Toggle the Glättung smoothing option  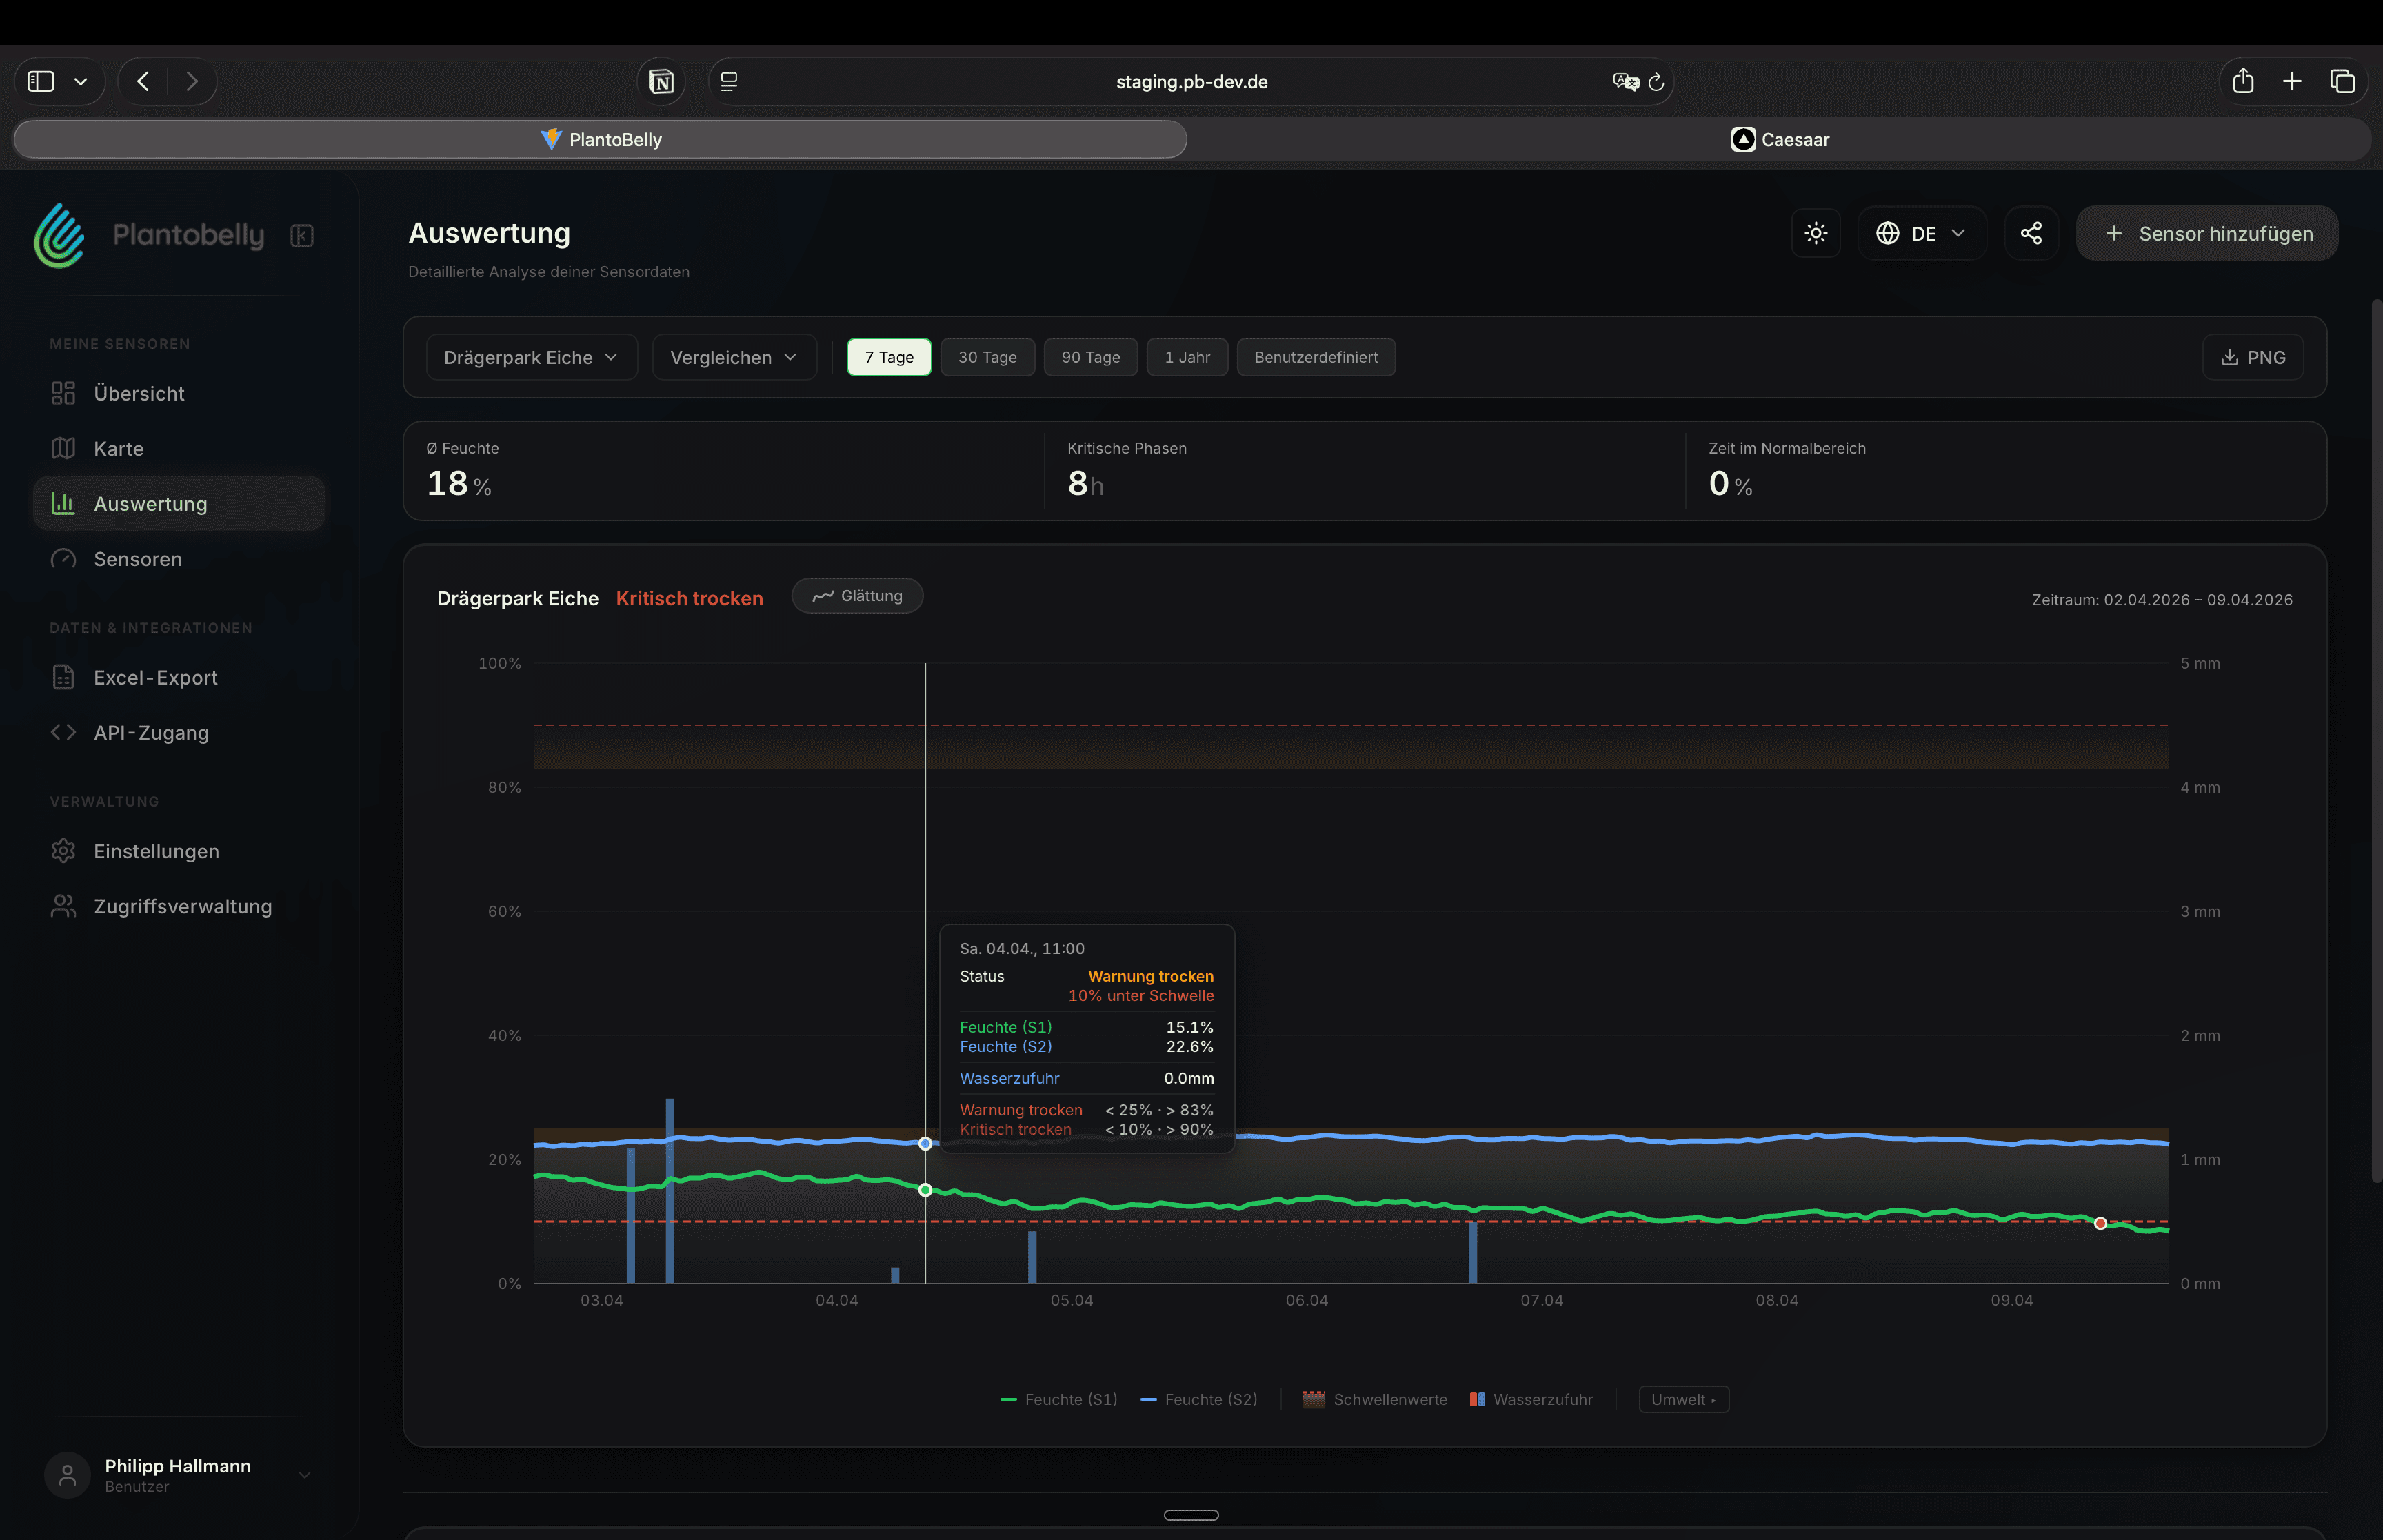click(x=857, y=596)
